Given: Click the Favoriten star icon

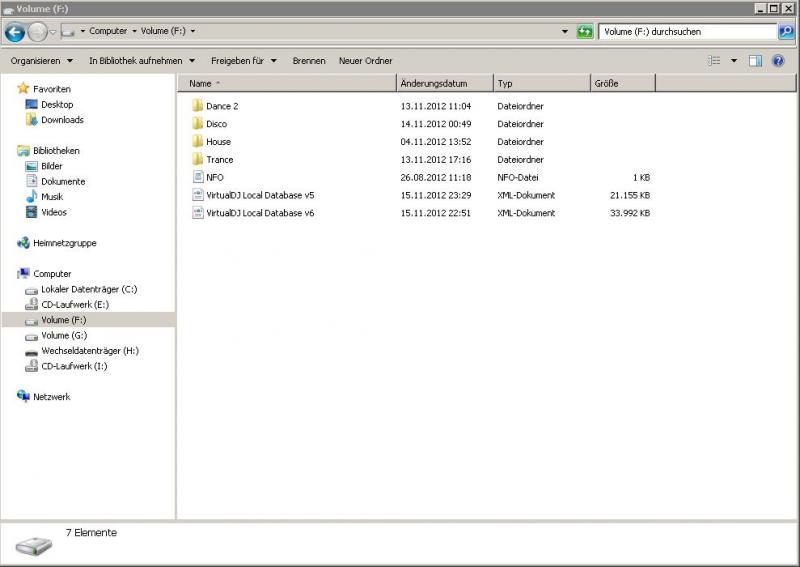Looking at the screenshot, I should click(x=23, y=88).
